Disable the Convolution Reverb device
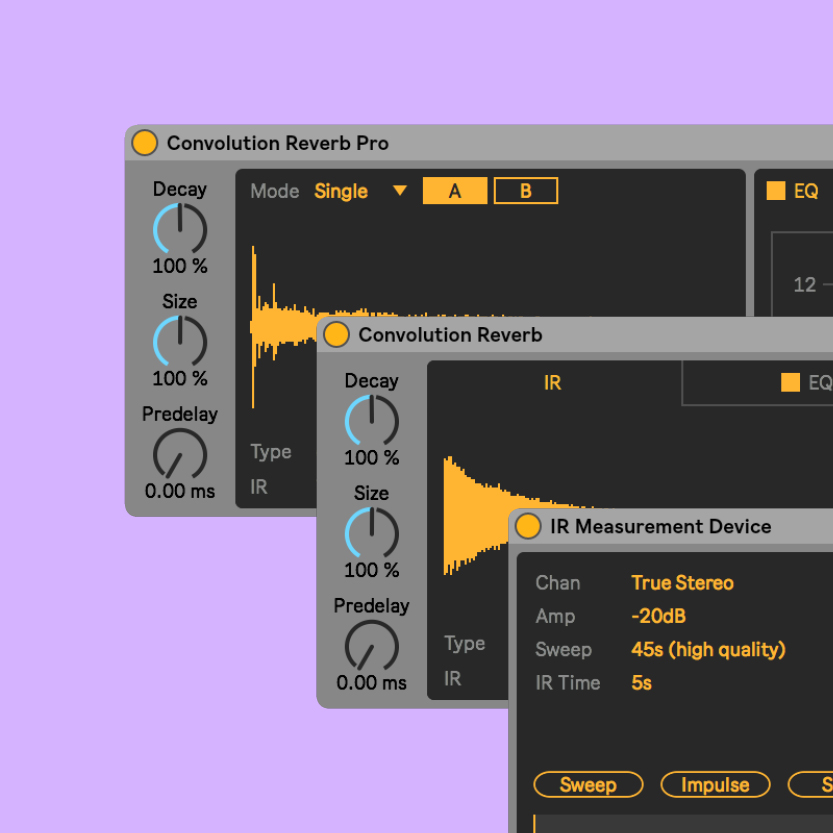 click(x=337, y=334)
